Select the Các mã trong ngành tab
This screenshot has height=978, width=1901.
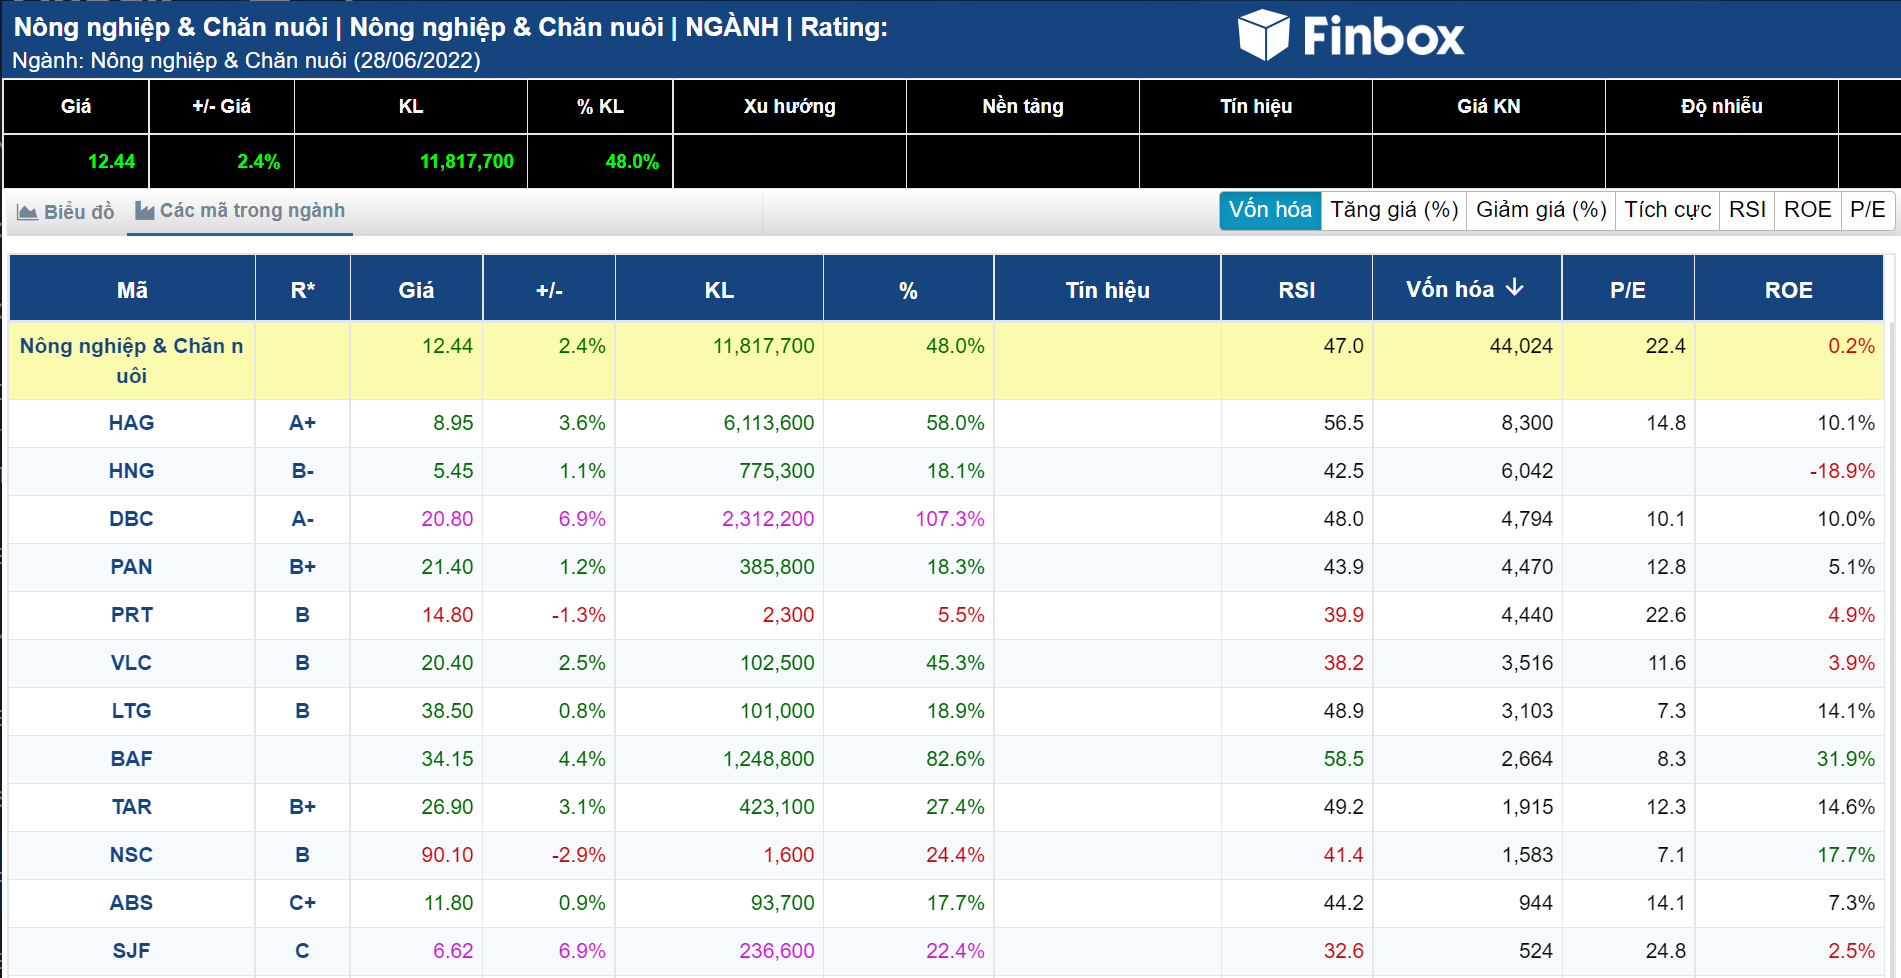[240, 211]
